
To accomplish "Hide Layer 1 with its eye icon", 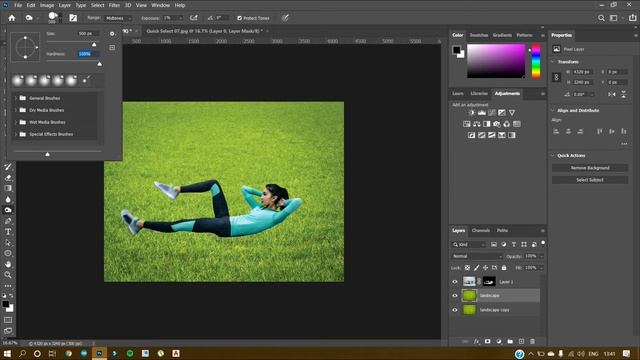I will coord(455,282).
